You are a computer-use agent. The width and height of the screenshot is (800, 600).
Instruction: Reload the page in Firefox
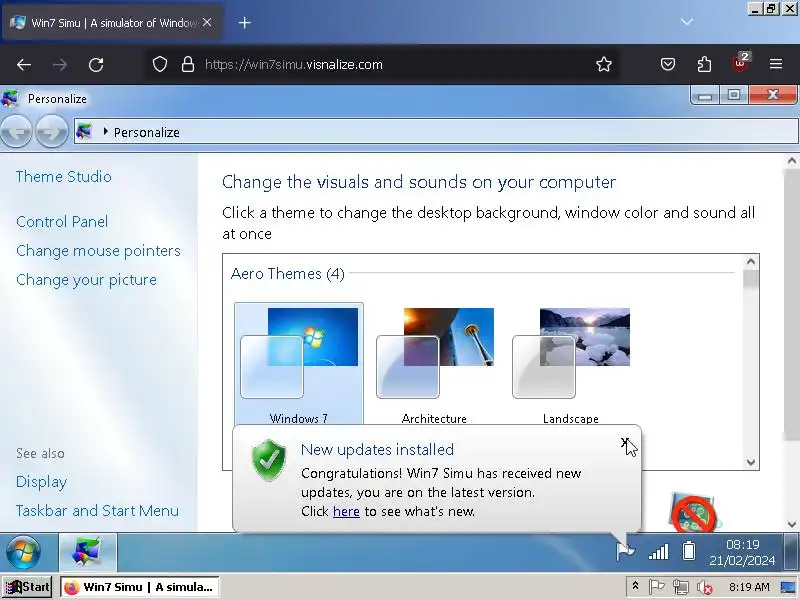96,64
